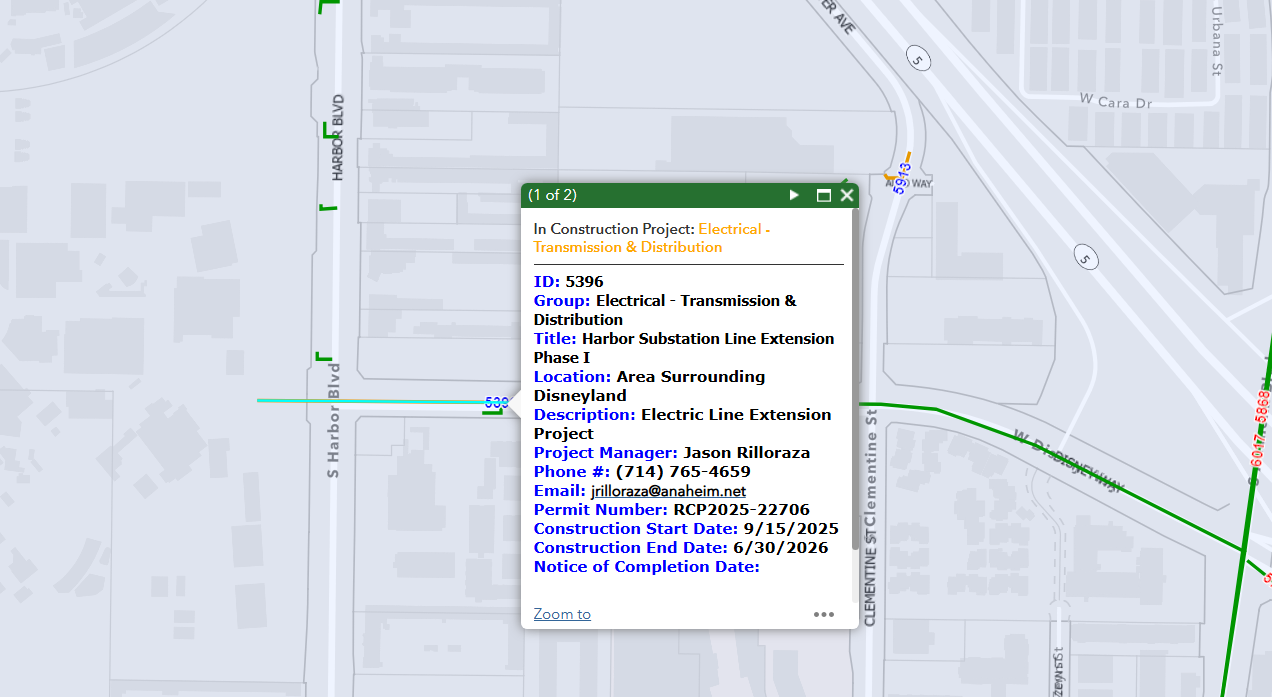Click the lower Interstate 5 shield

tap(1085, 257)
